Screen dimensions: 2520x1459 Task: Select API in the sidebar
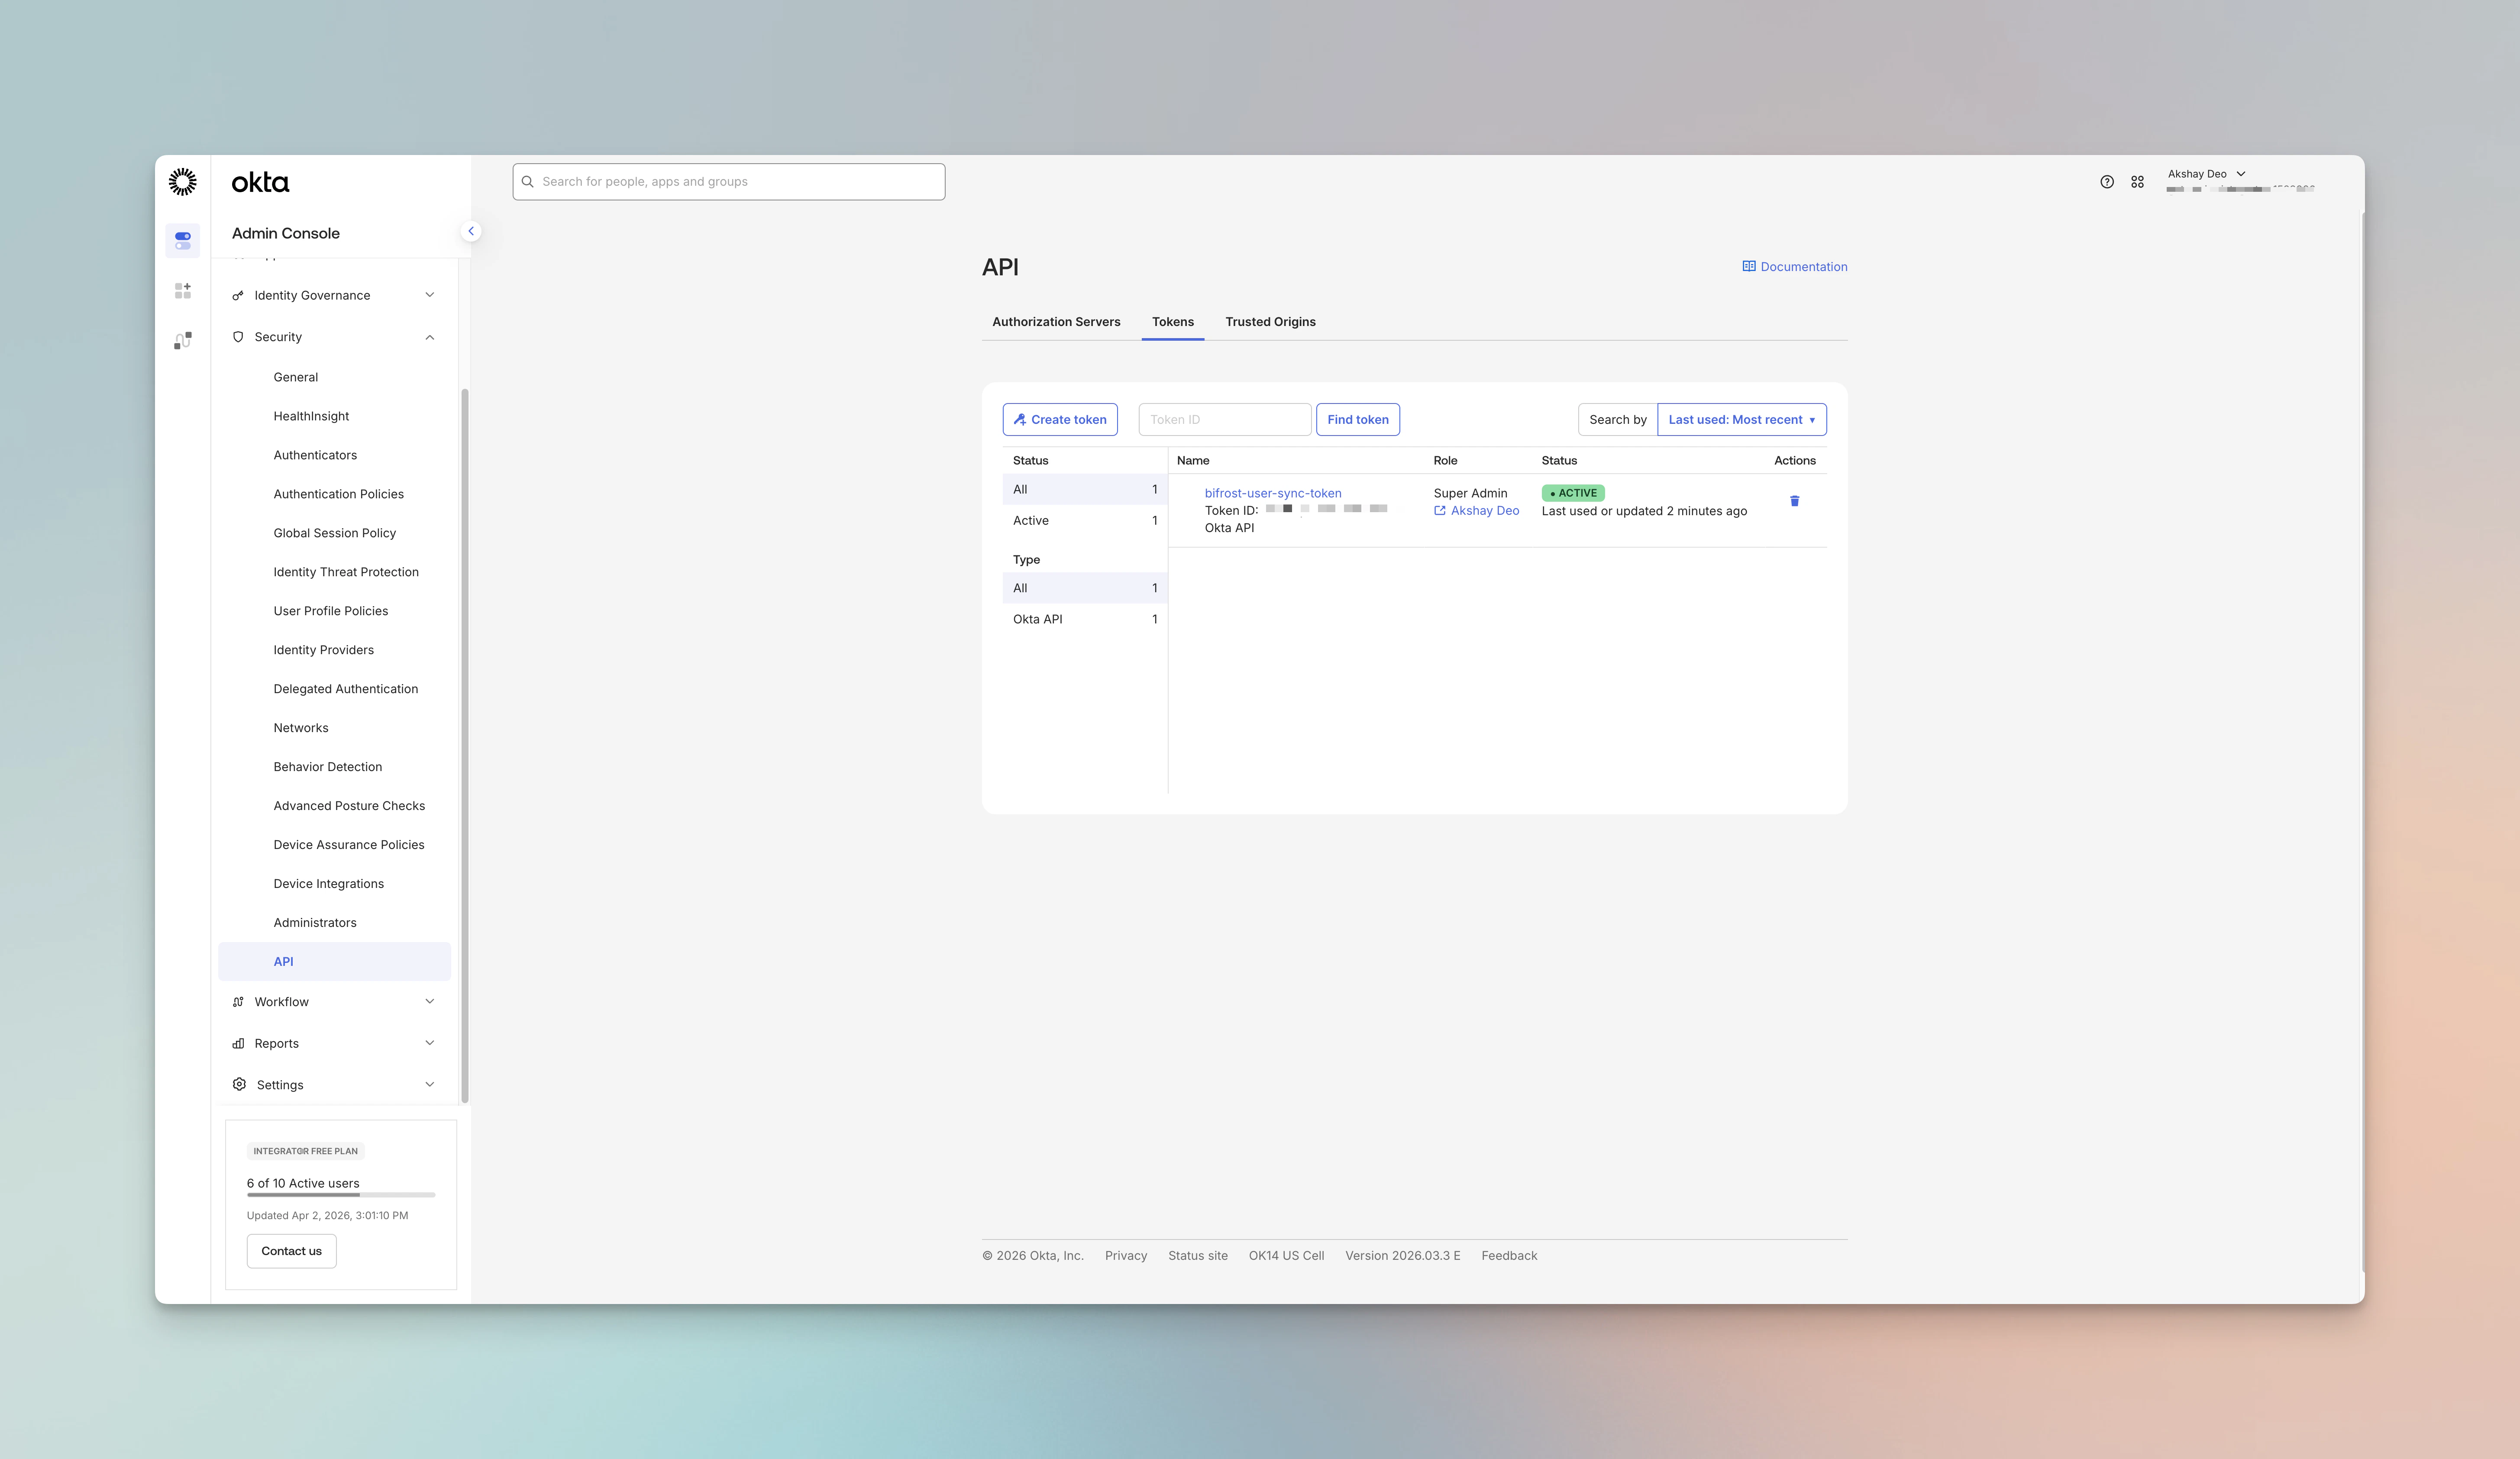[x=334, y=962]
